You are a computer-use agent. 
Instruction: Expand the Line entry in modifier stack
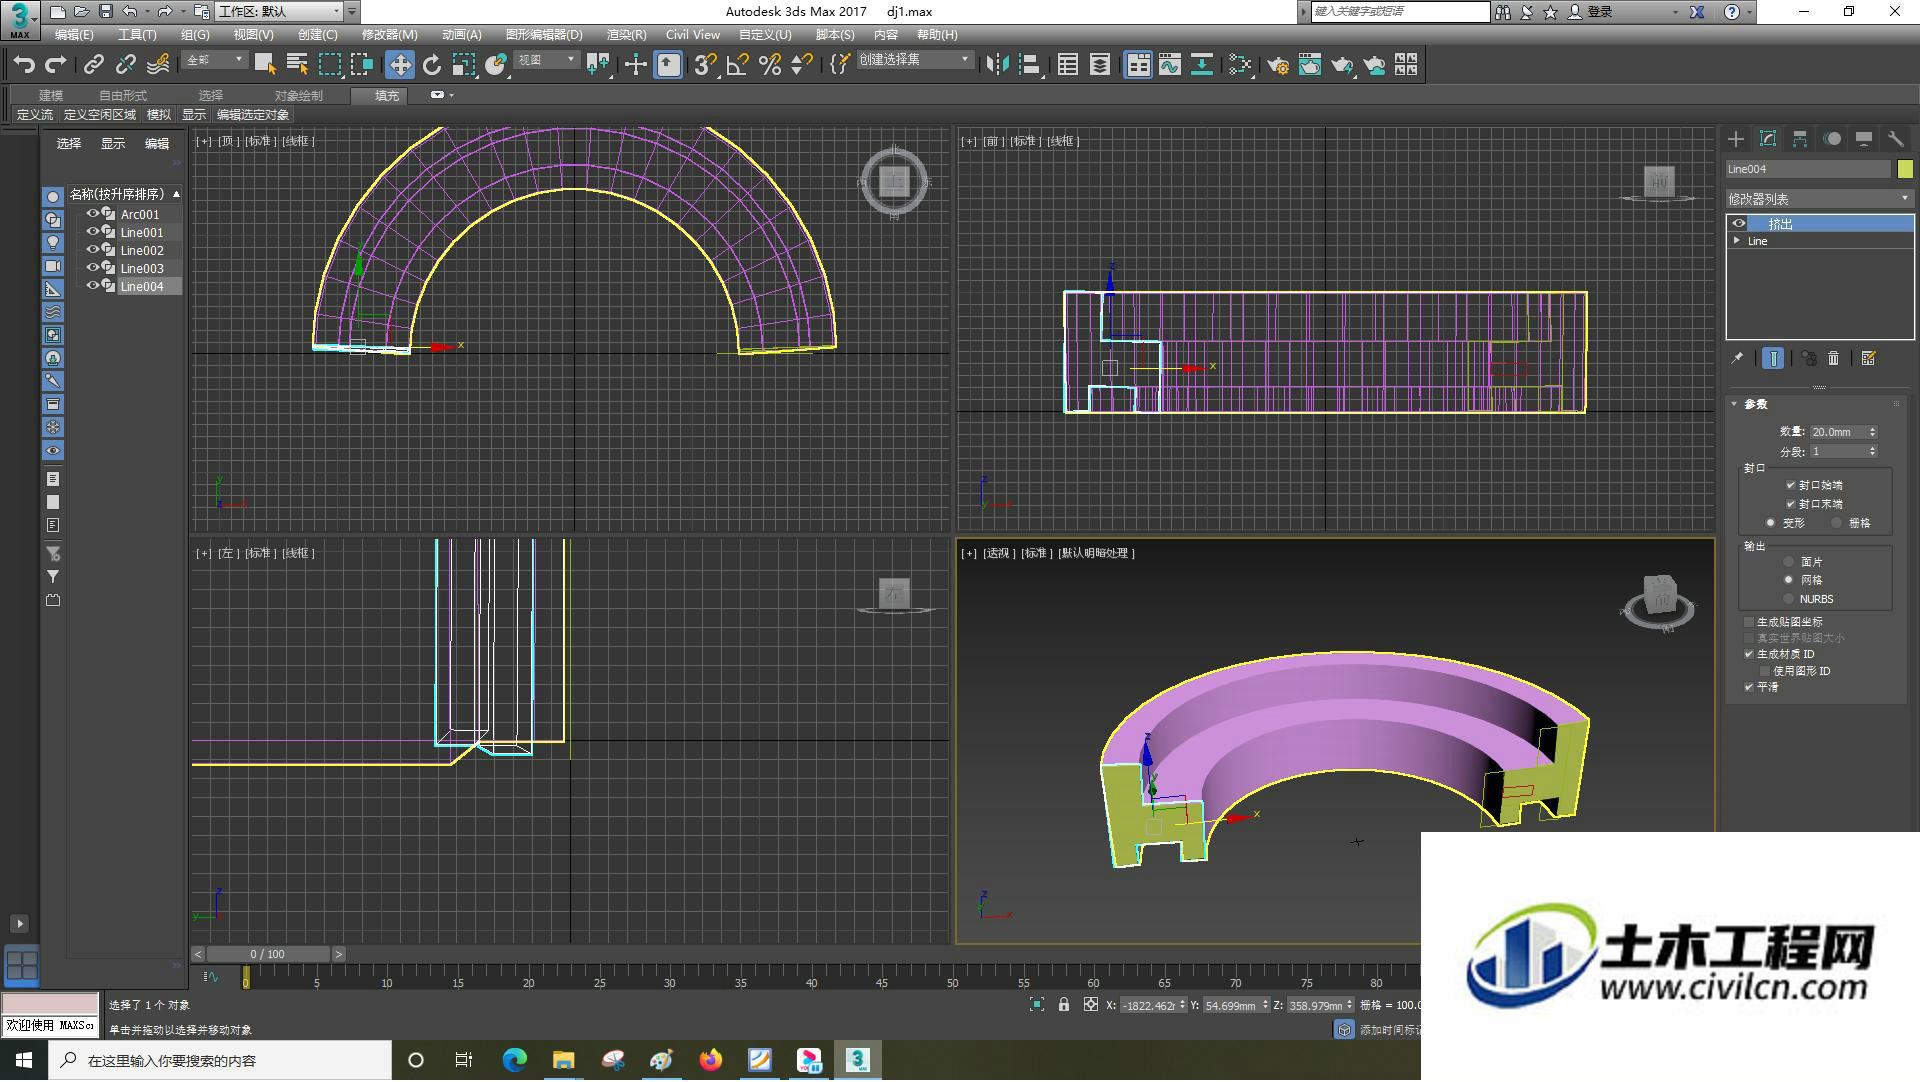(x=1737, y=241)
